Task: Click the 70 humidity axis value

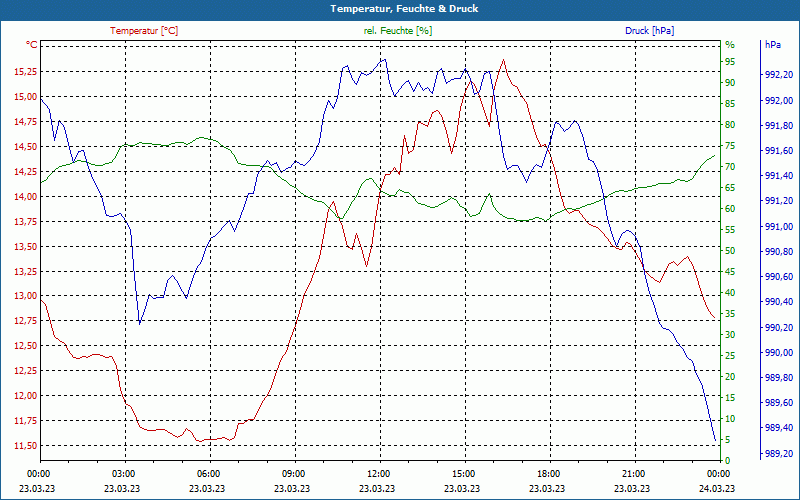Action: tap(730, 167)
